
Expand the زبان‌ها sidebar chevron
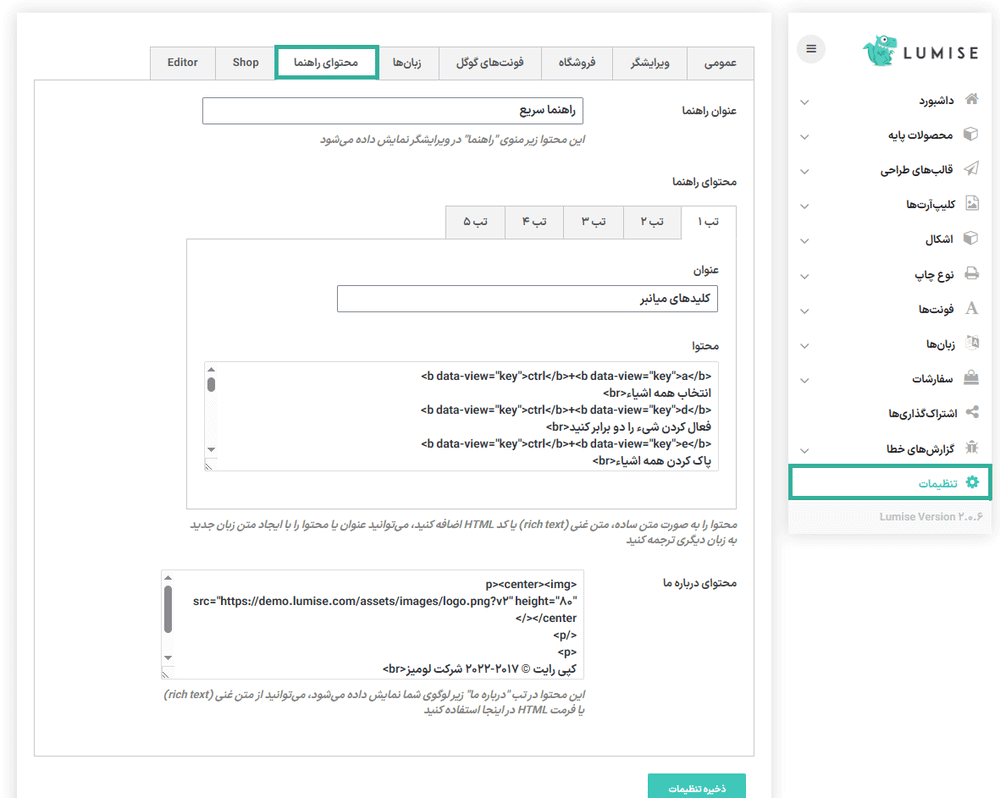click(805, 346)
